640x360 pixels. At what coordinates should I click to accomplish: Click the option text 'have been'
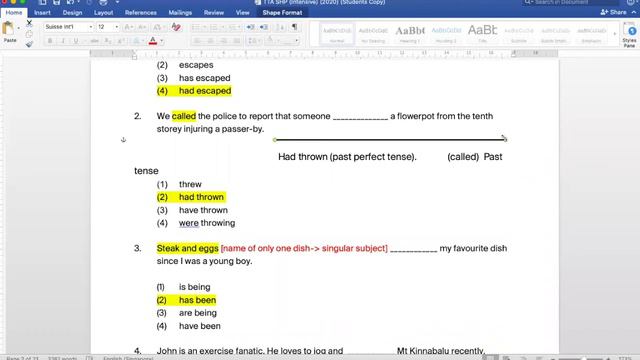200,326
